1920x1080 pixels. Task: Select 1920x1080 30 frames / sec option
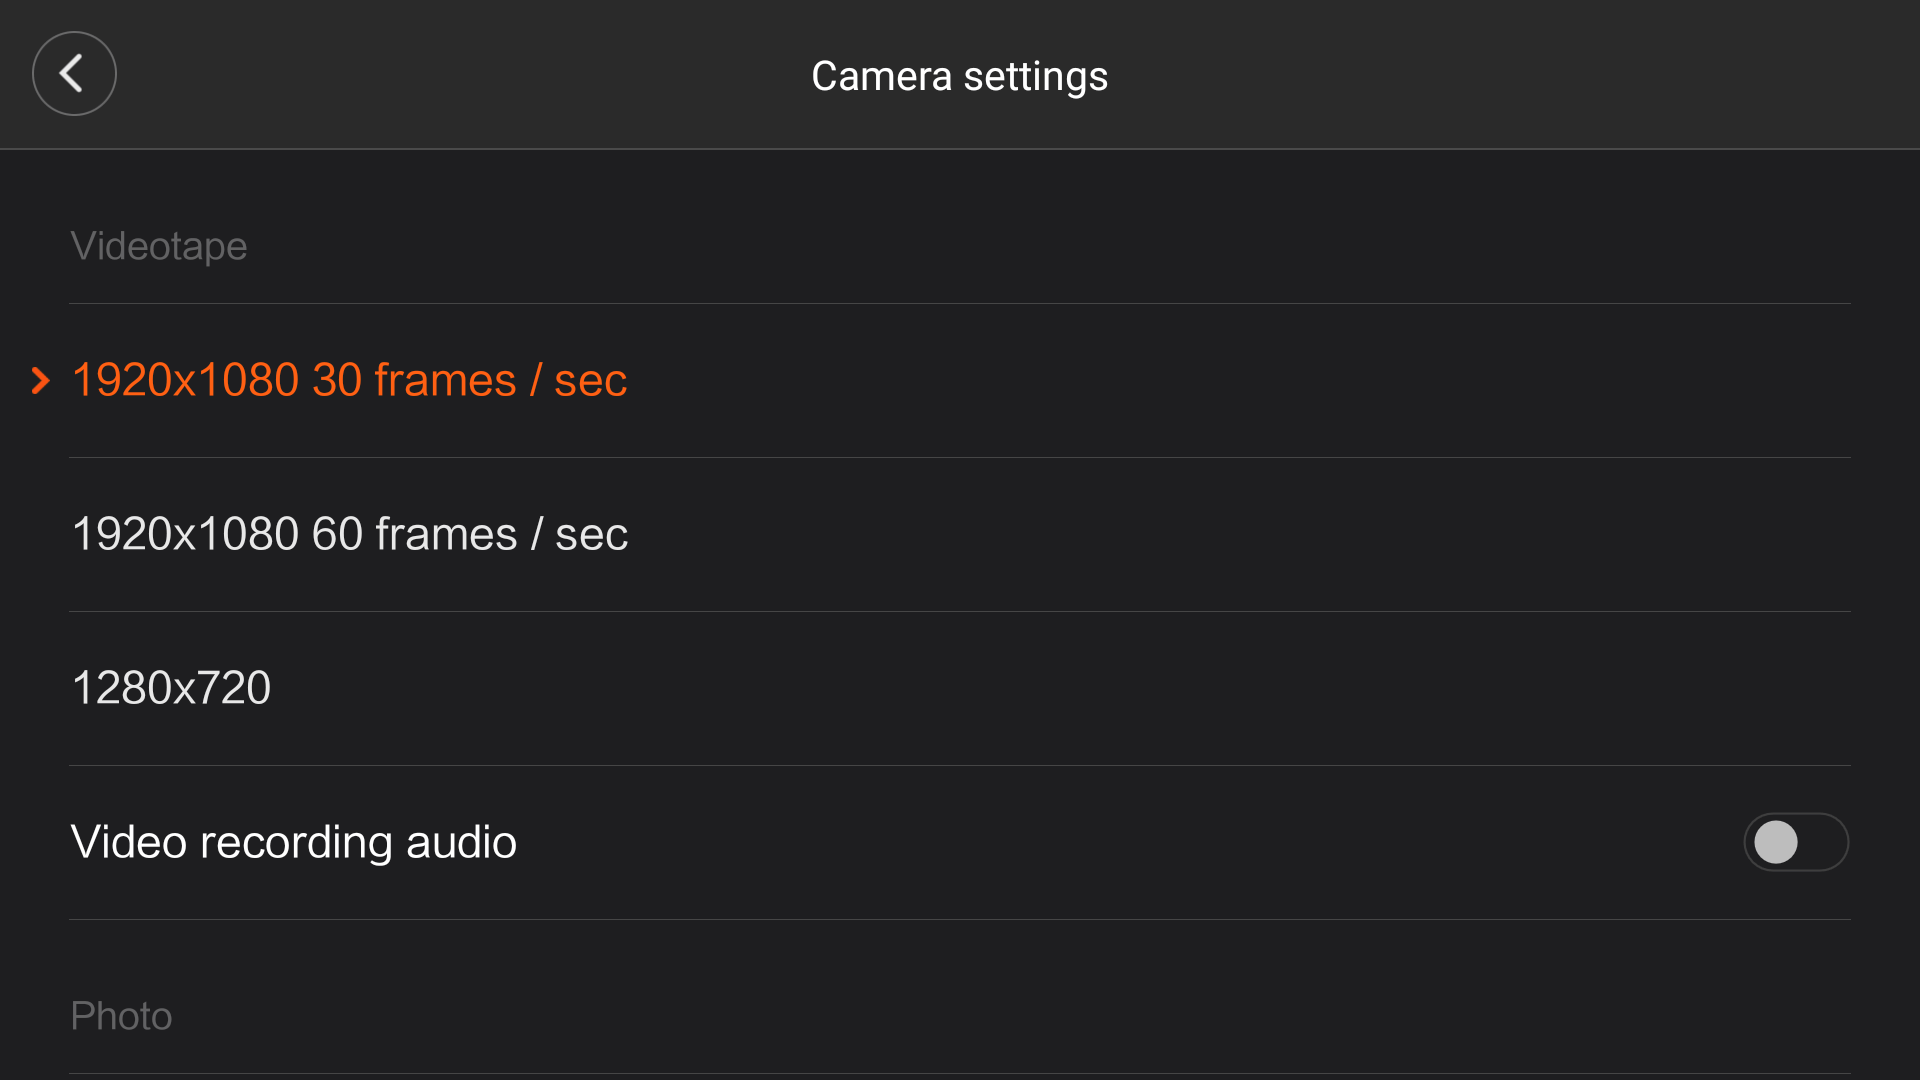pos(960,380)
